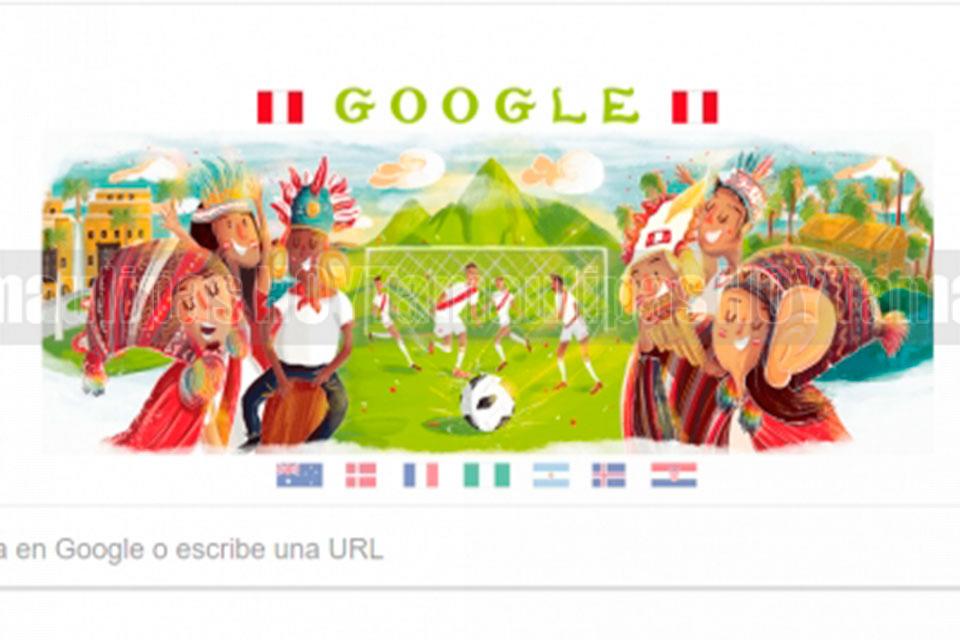Click the green-white-green Nigeria flag
960x640 pixels.
click(x=486, y=475)
